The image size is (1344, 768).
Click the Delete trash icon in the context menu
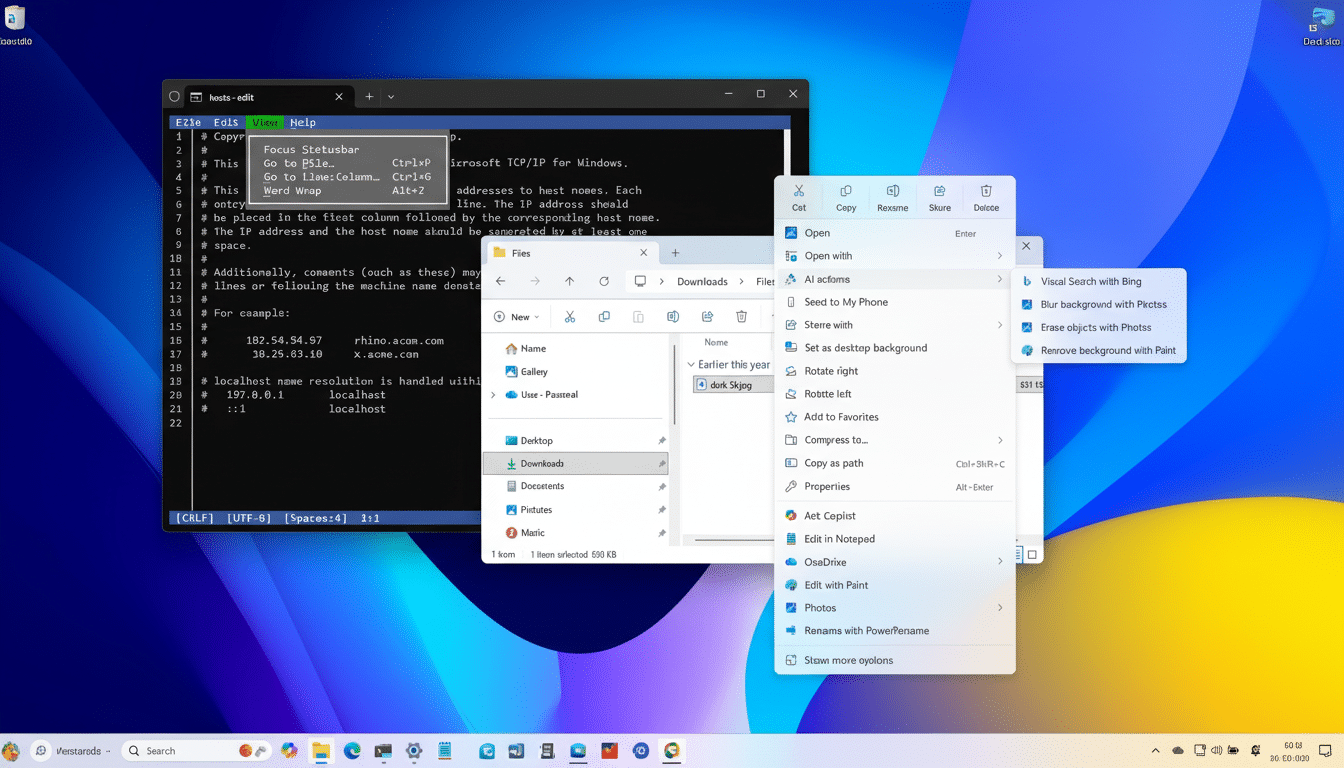(x=985, y=197)
